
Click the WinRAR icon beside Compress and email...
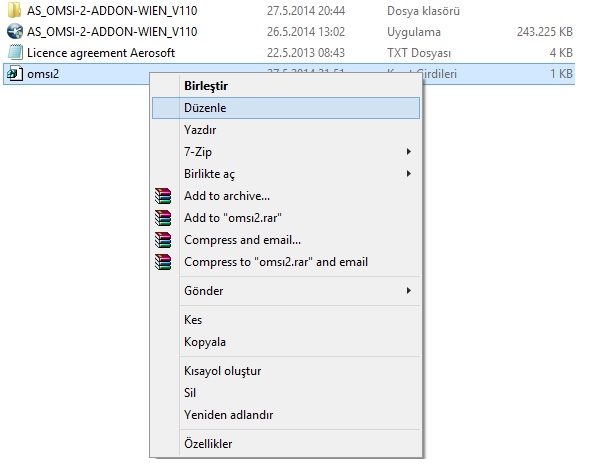pos(163,240)
